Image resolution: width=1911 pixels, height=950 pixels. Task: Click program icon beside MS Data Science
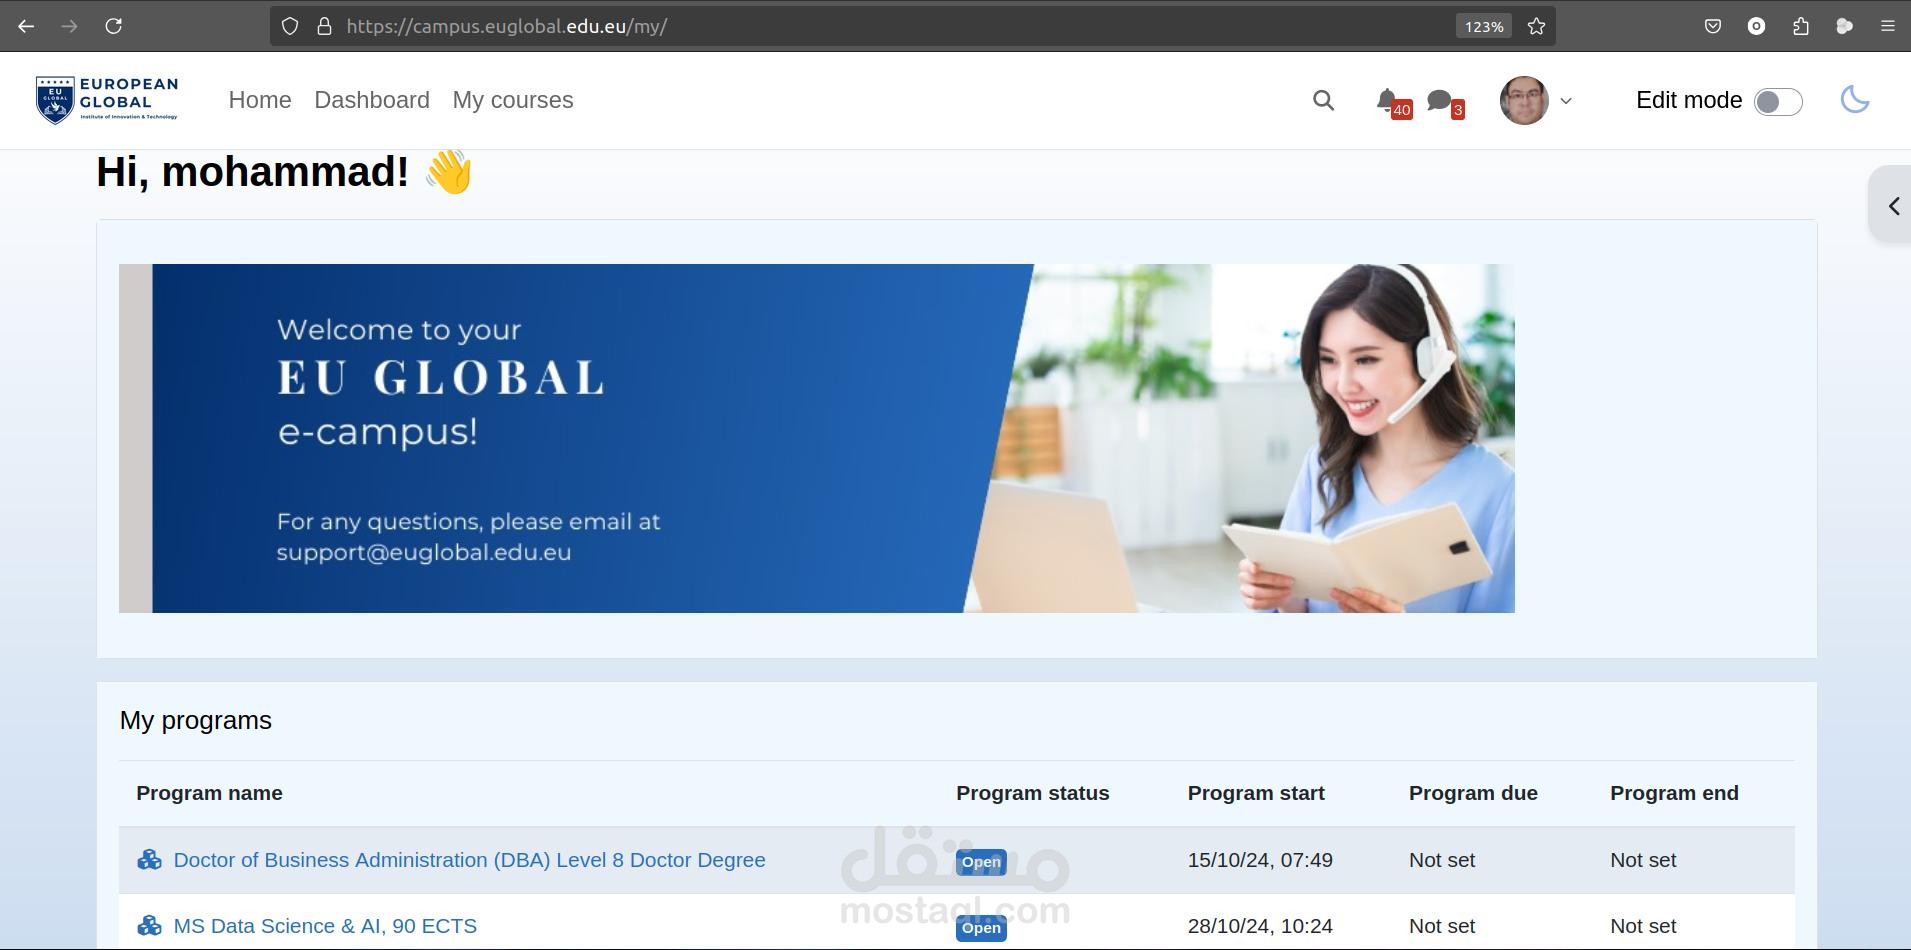tap(149, 926)
